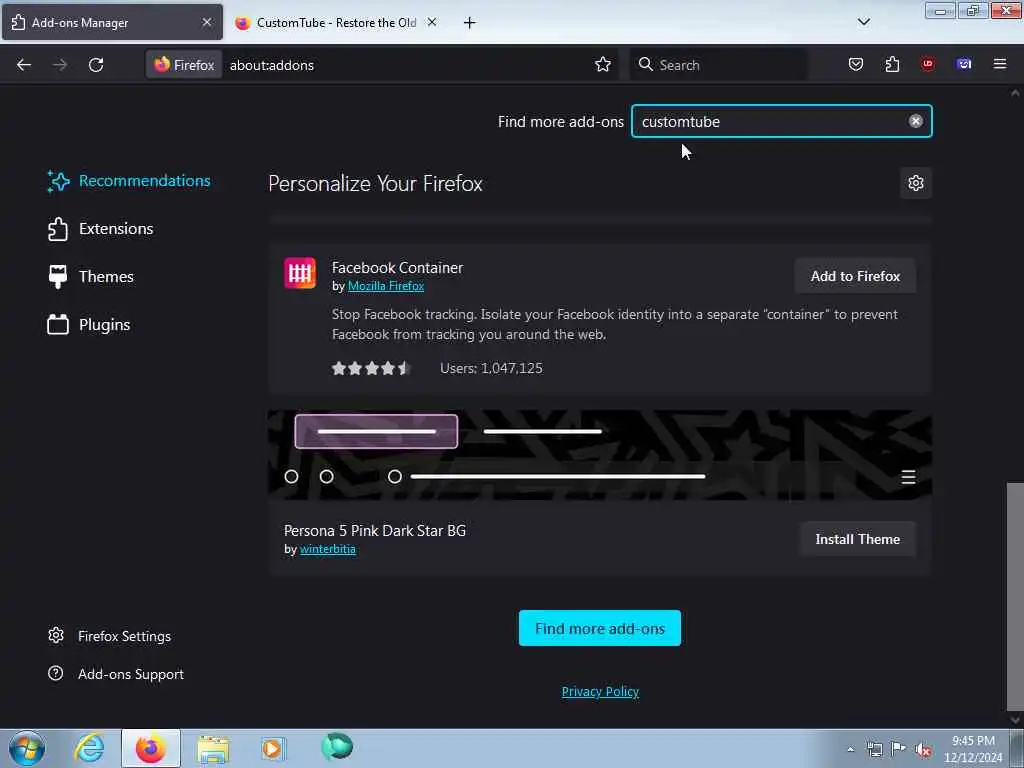1024x768 pixels.
Task: Click the muted volume tray icon
Action: pos(923,749)
